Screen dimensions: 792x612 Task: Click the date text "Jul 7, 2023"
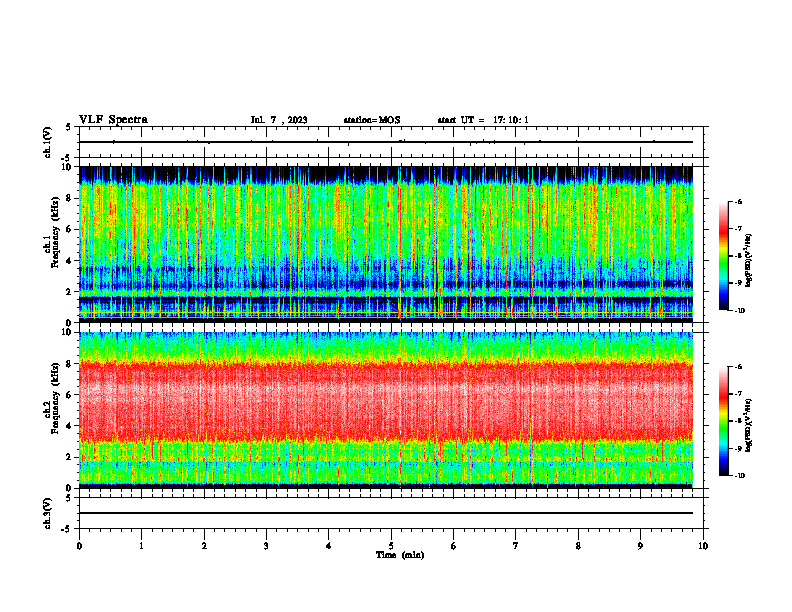click(279, 120)
